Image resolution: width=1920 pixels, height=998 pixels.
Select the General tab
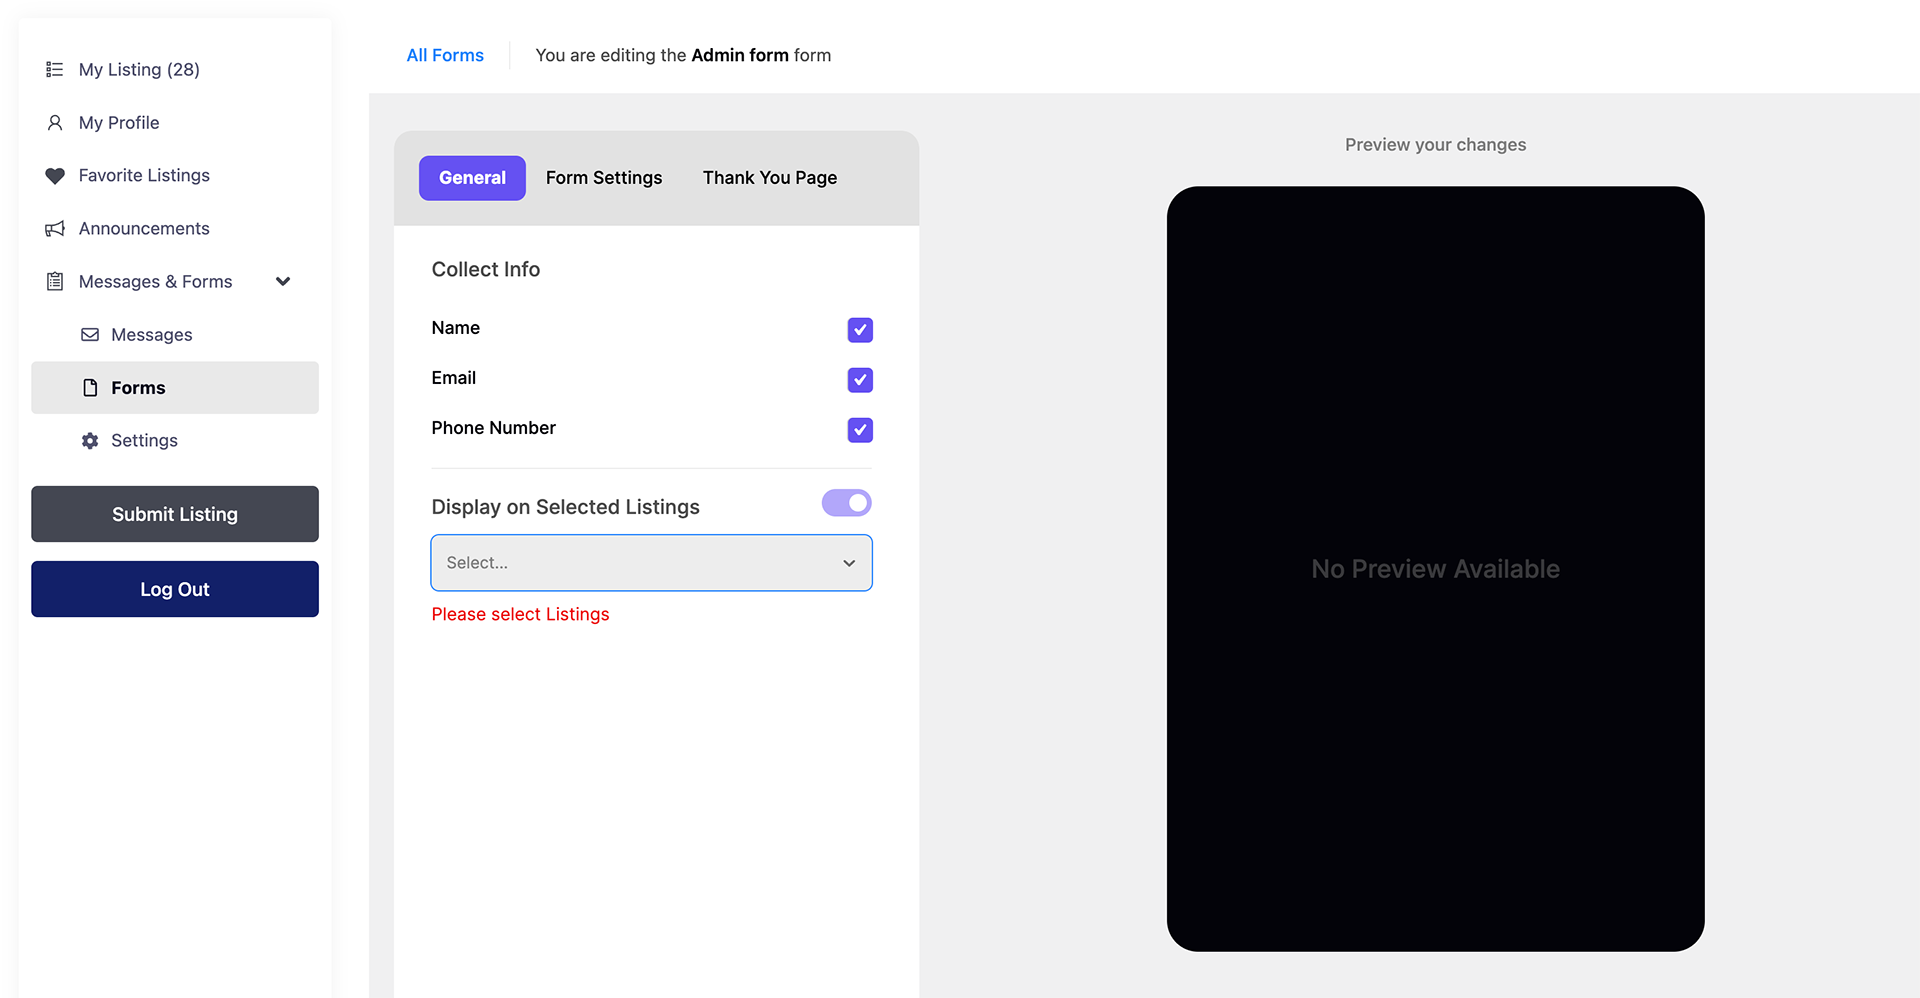[472, 177]
